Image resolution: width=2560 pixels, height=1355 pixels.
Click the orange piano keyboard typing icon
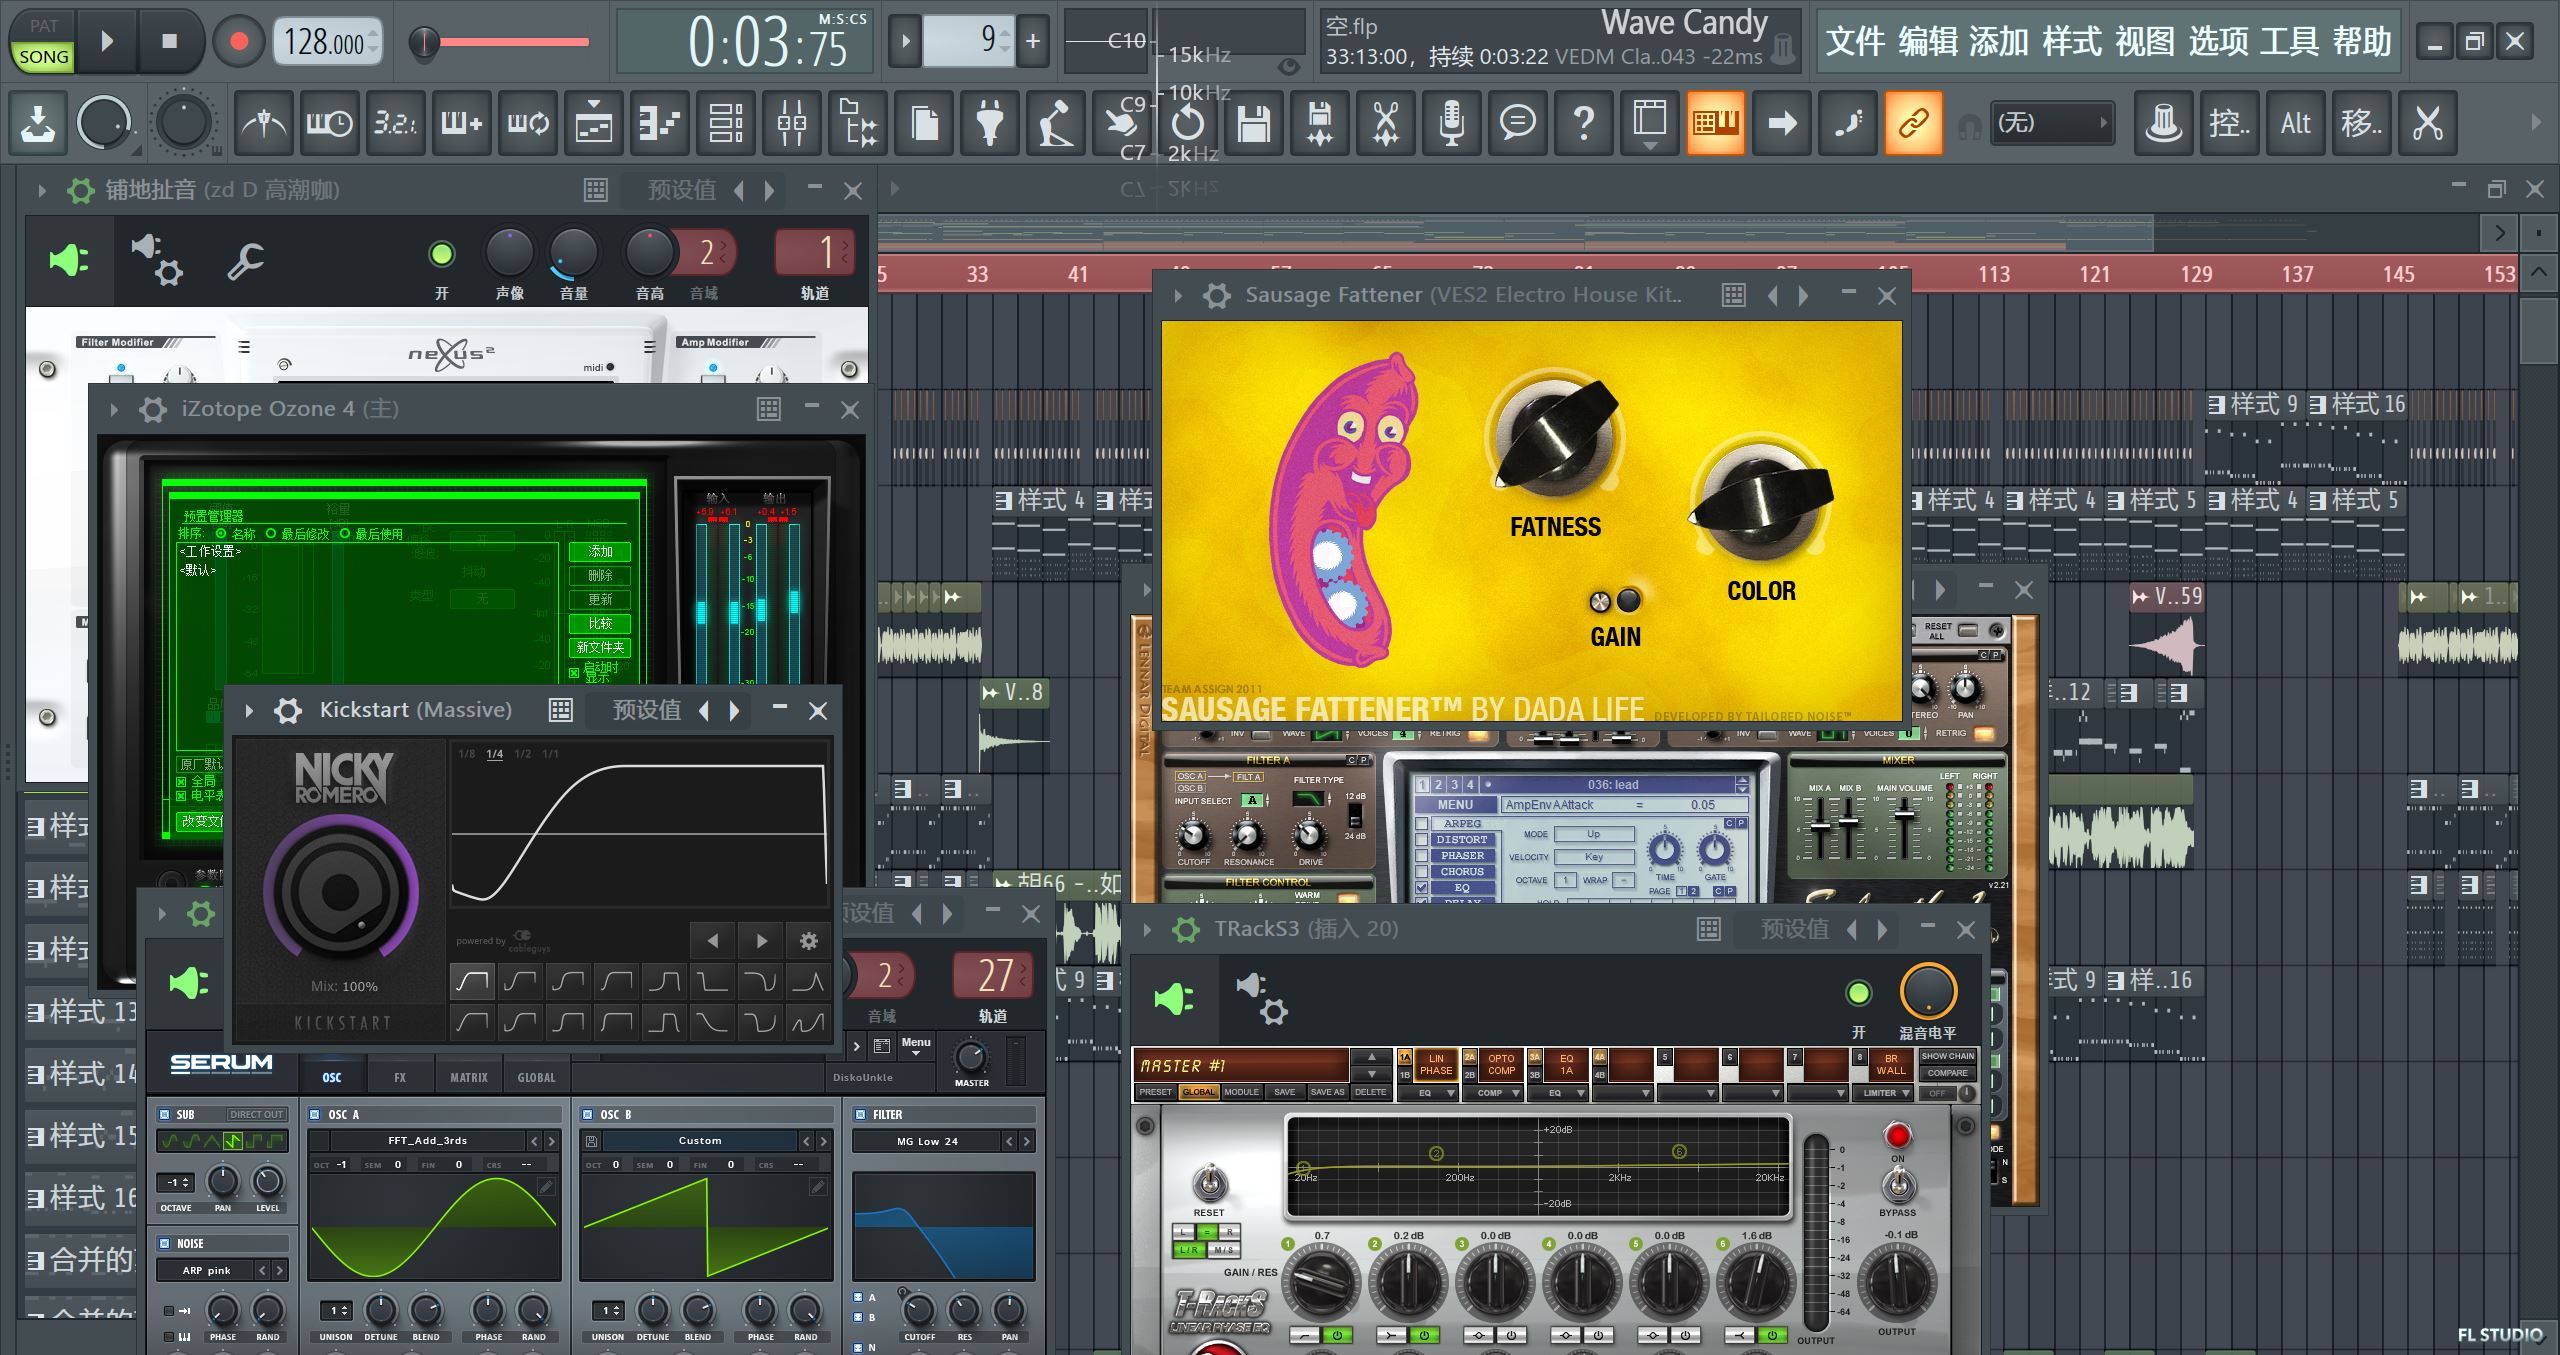coord(1715,123)
